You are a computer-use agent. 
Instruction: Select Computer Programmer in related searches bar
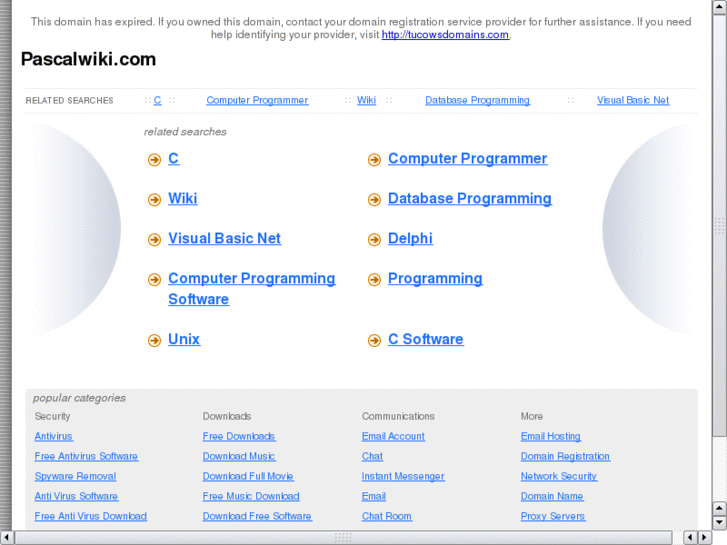pyautogui.click(x=257, y=100)
